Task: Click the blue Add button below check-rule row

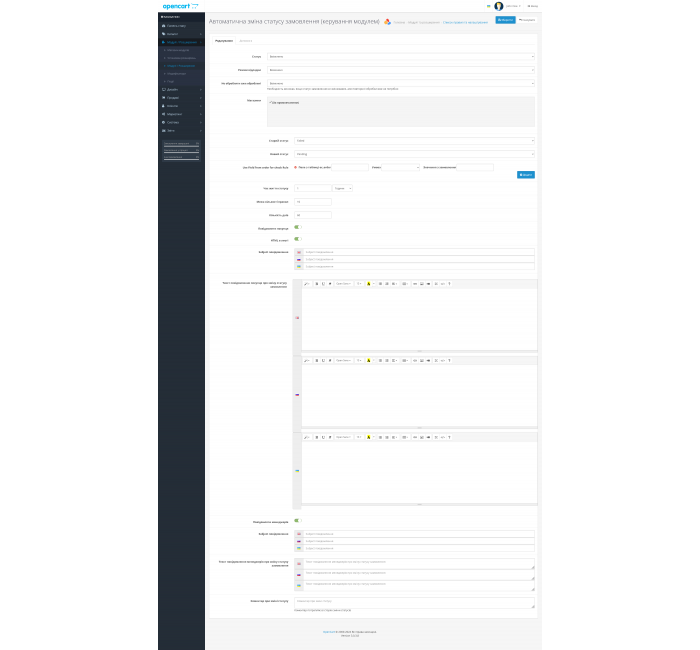Action: [526, 175]
